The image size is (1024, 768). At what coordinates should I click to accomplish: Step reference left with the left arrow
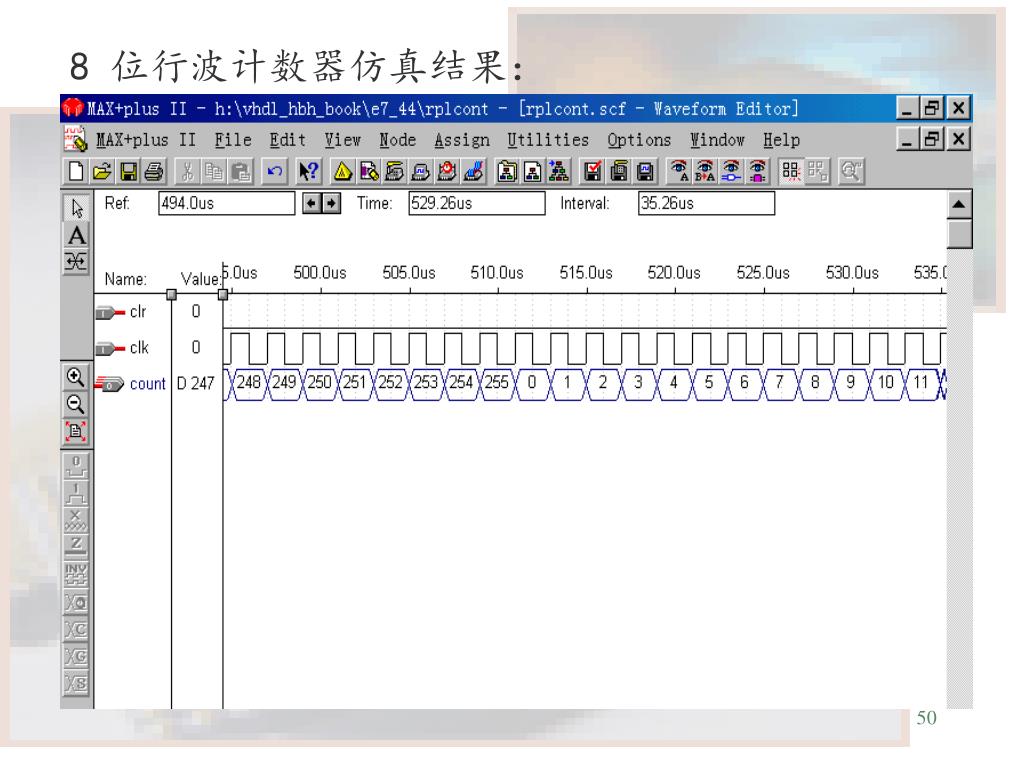[x=312, y=204]
